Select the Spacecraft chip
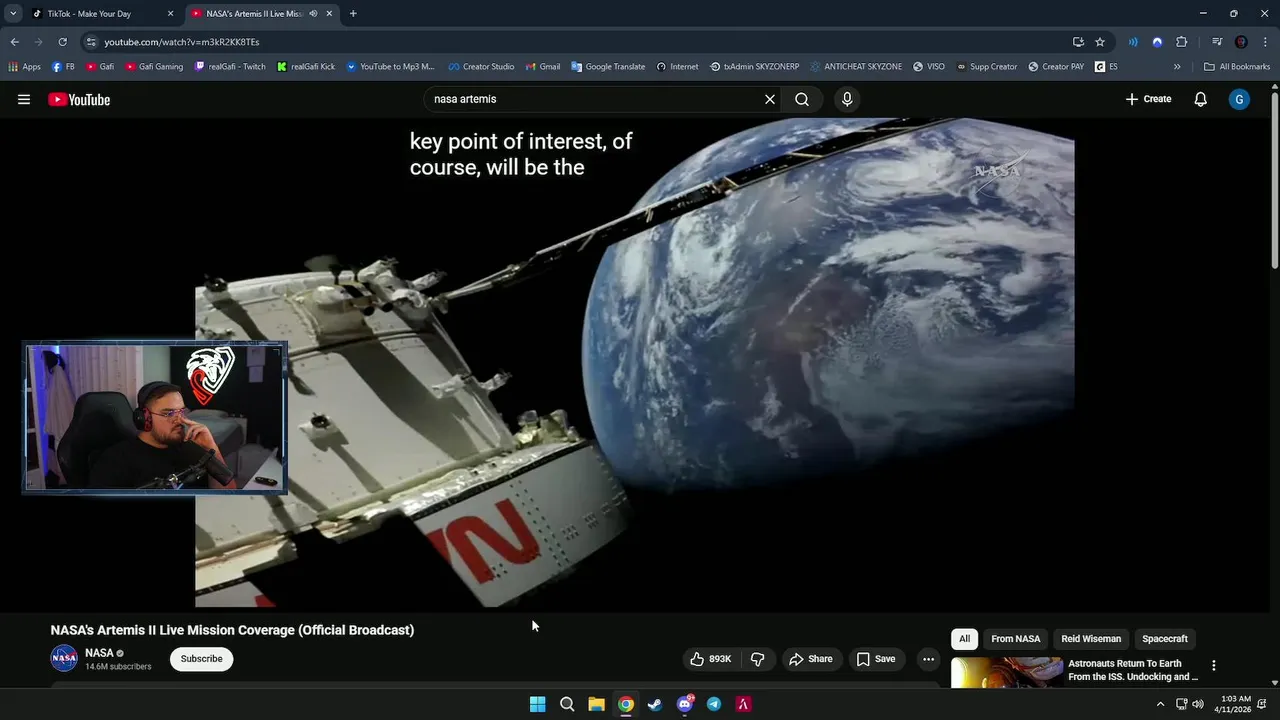Viewport: 1280px width, 720px height. (x=1165, y=639)
